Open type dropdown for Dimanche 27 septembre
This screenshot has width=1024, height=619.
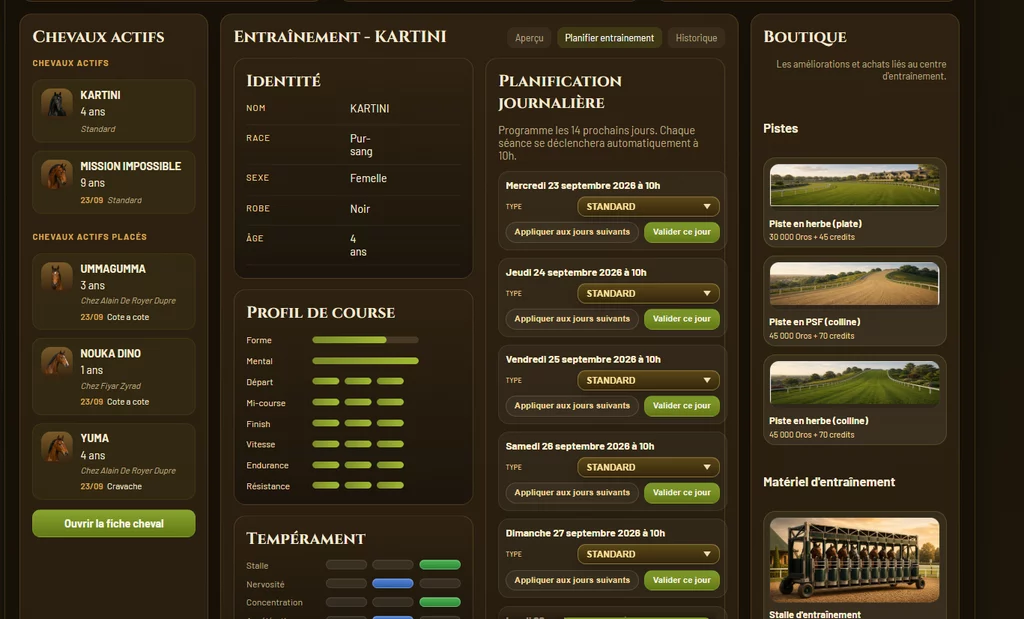tap(648, 554)
